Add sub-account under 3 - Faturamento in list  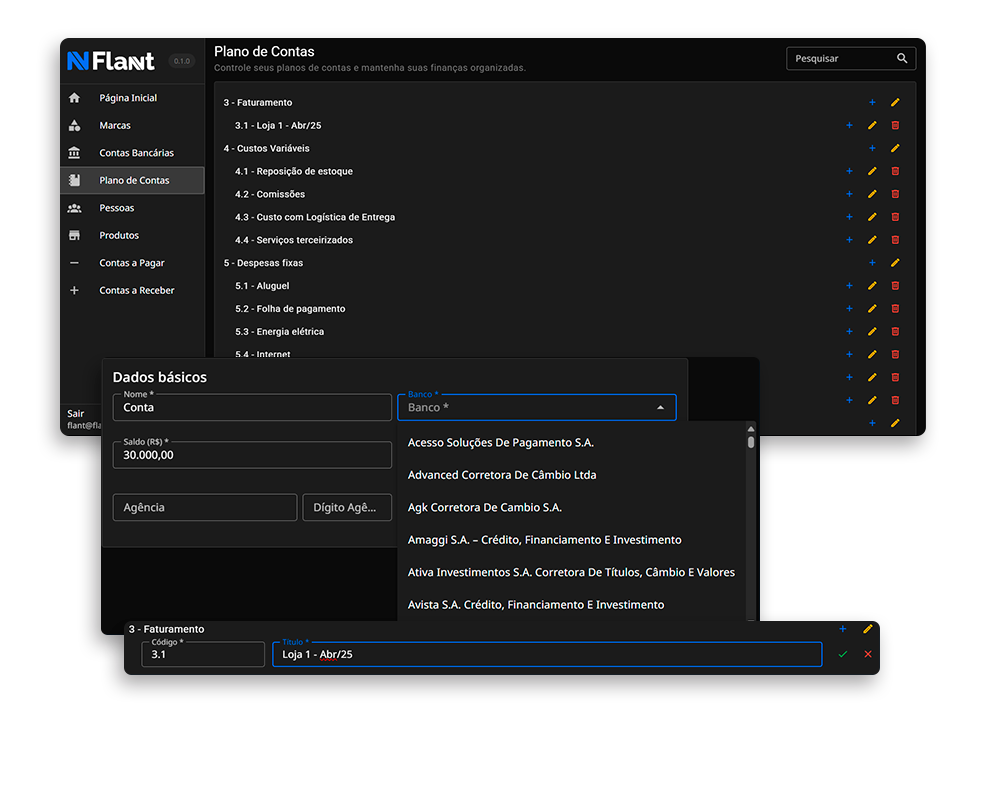tap(872, 103)
